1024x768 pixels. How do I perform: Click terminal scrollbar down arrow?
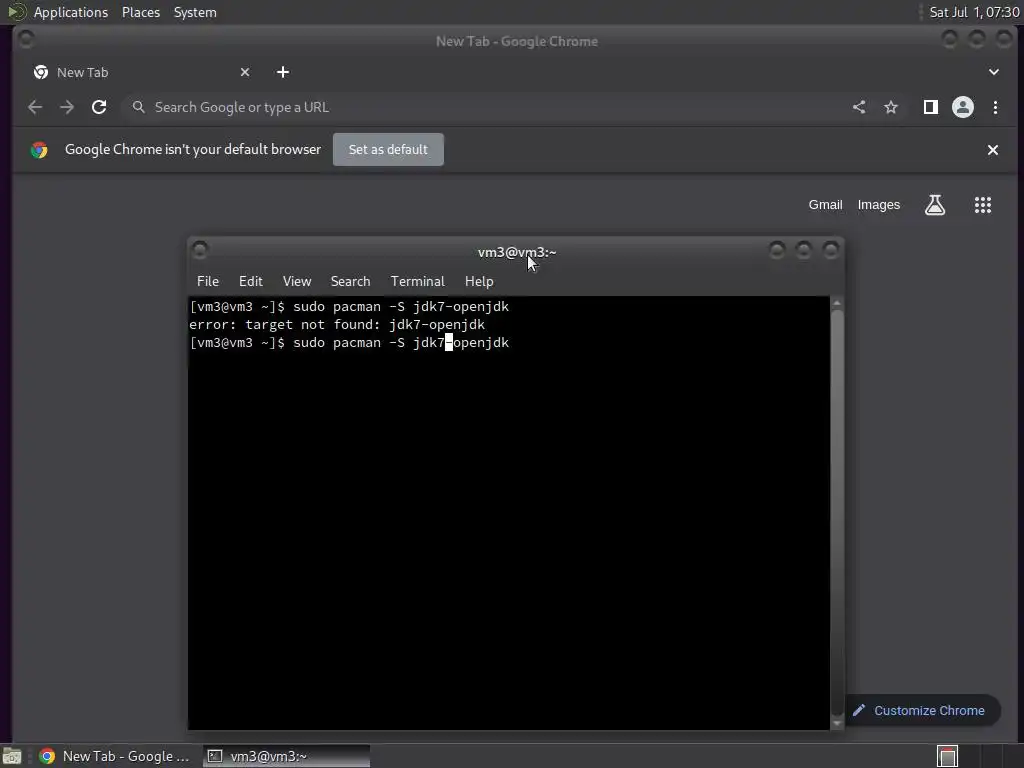pyautogui.click(x=837, y=723)
